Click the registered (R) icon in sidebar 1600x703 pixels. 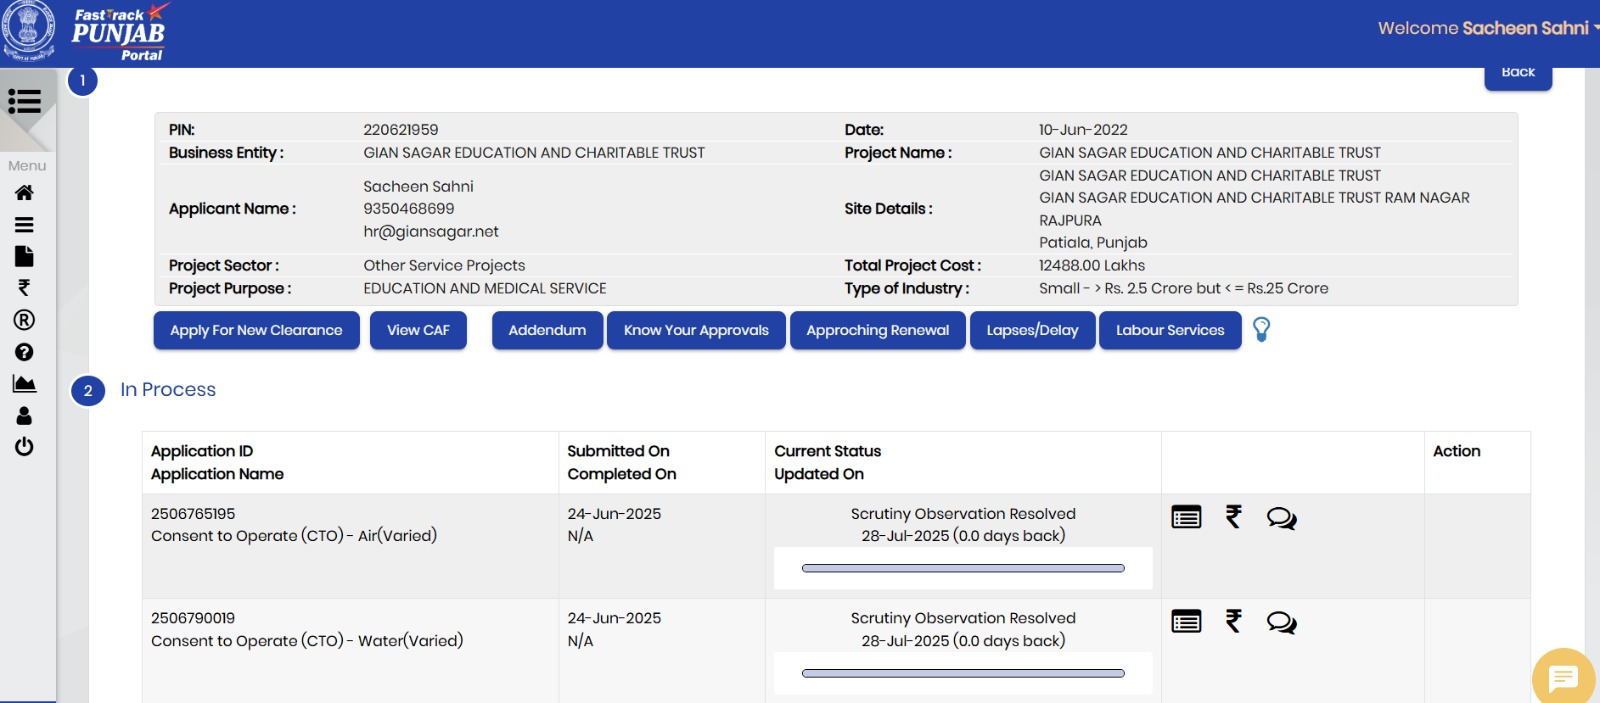click(x=24, y=320)
